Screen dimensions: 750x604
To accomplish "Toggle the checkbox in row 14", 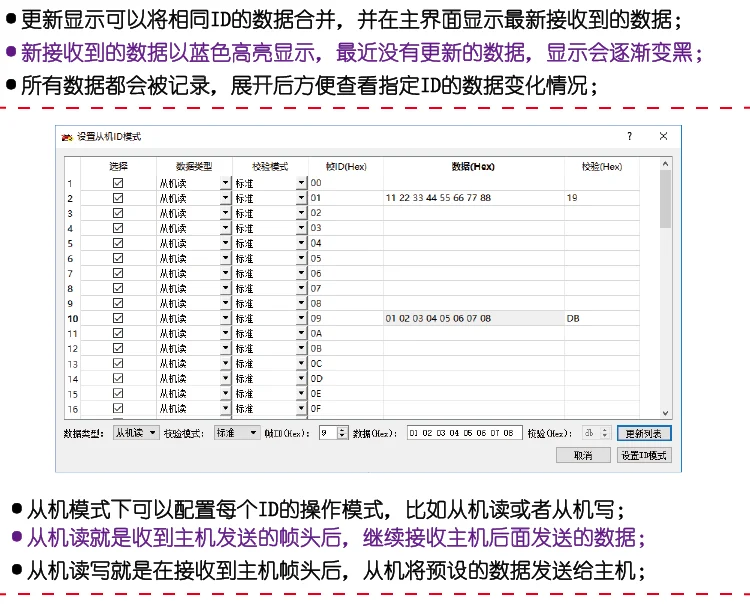I will coord(118,378).
